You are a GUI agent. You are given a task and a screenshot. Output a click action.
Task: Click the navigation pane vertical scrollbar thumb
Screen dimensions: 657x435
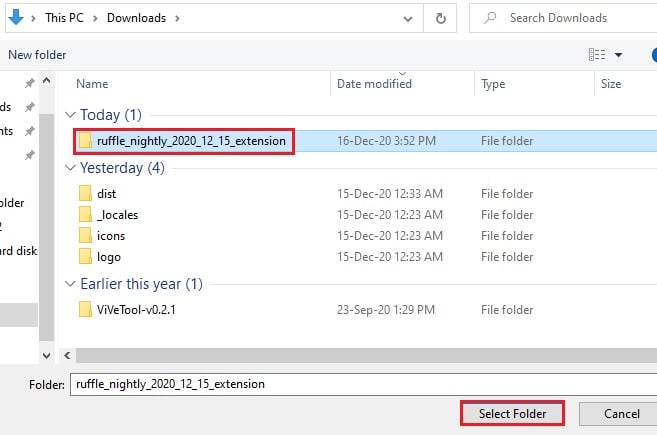click(x=47, y=227)
